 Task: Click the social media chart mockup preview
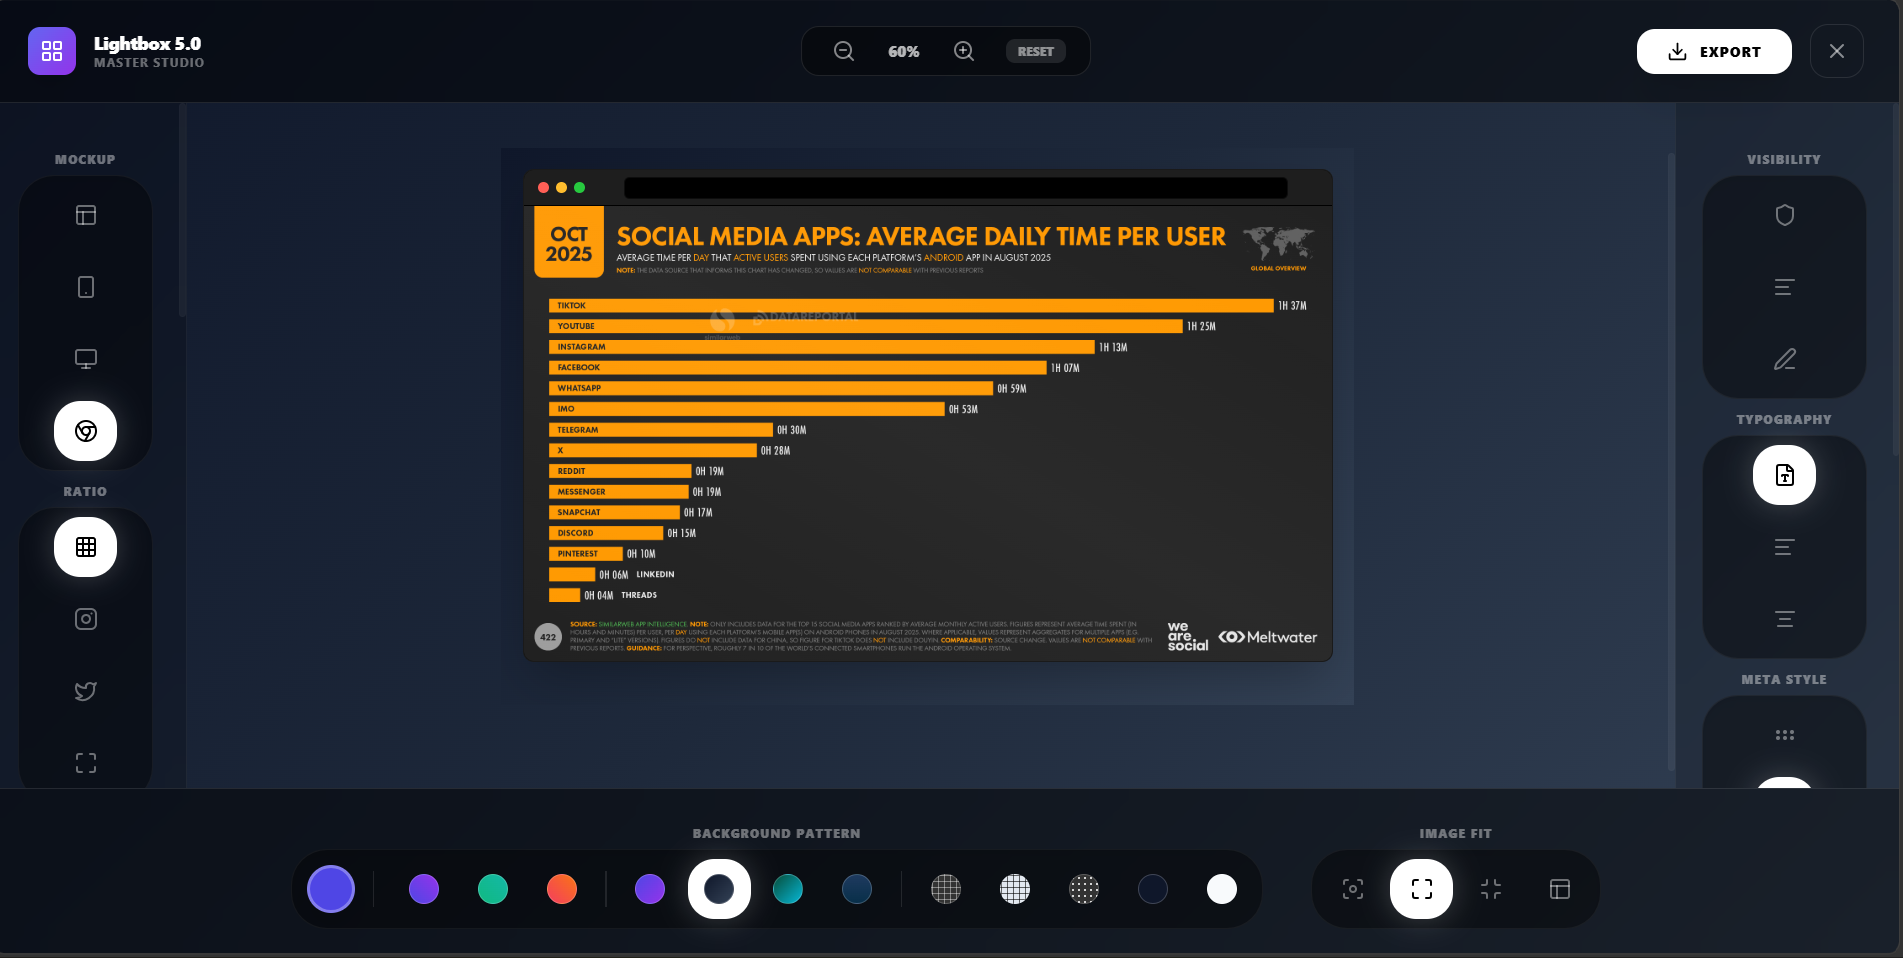928,415
